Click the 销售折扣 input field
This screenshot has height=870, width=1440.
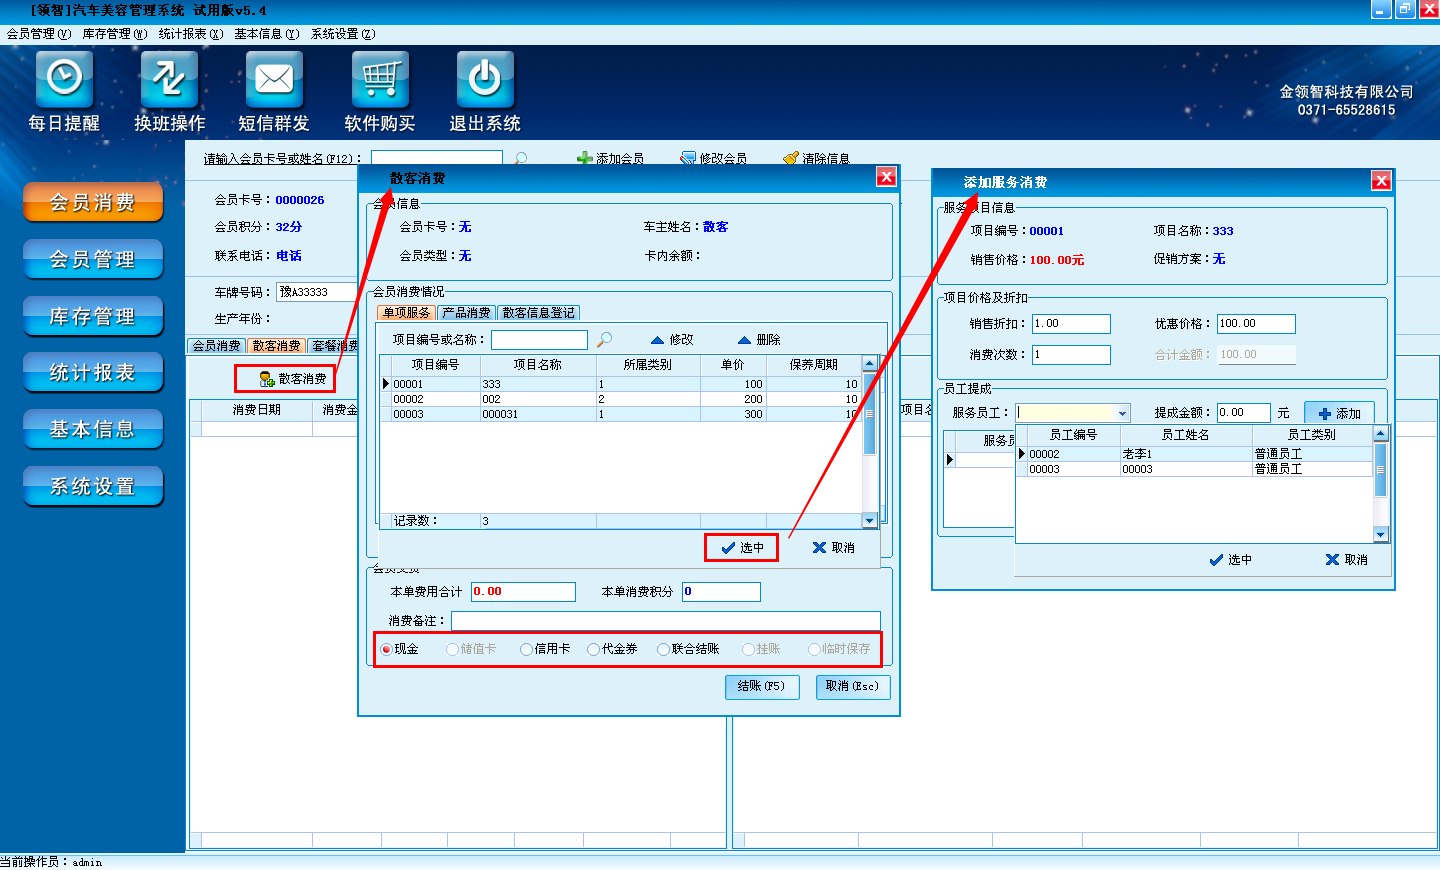point(1071,324)
